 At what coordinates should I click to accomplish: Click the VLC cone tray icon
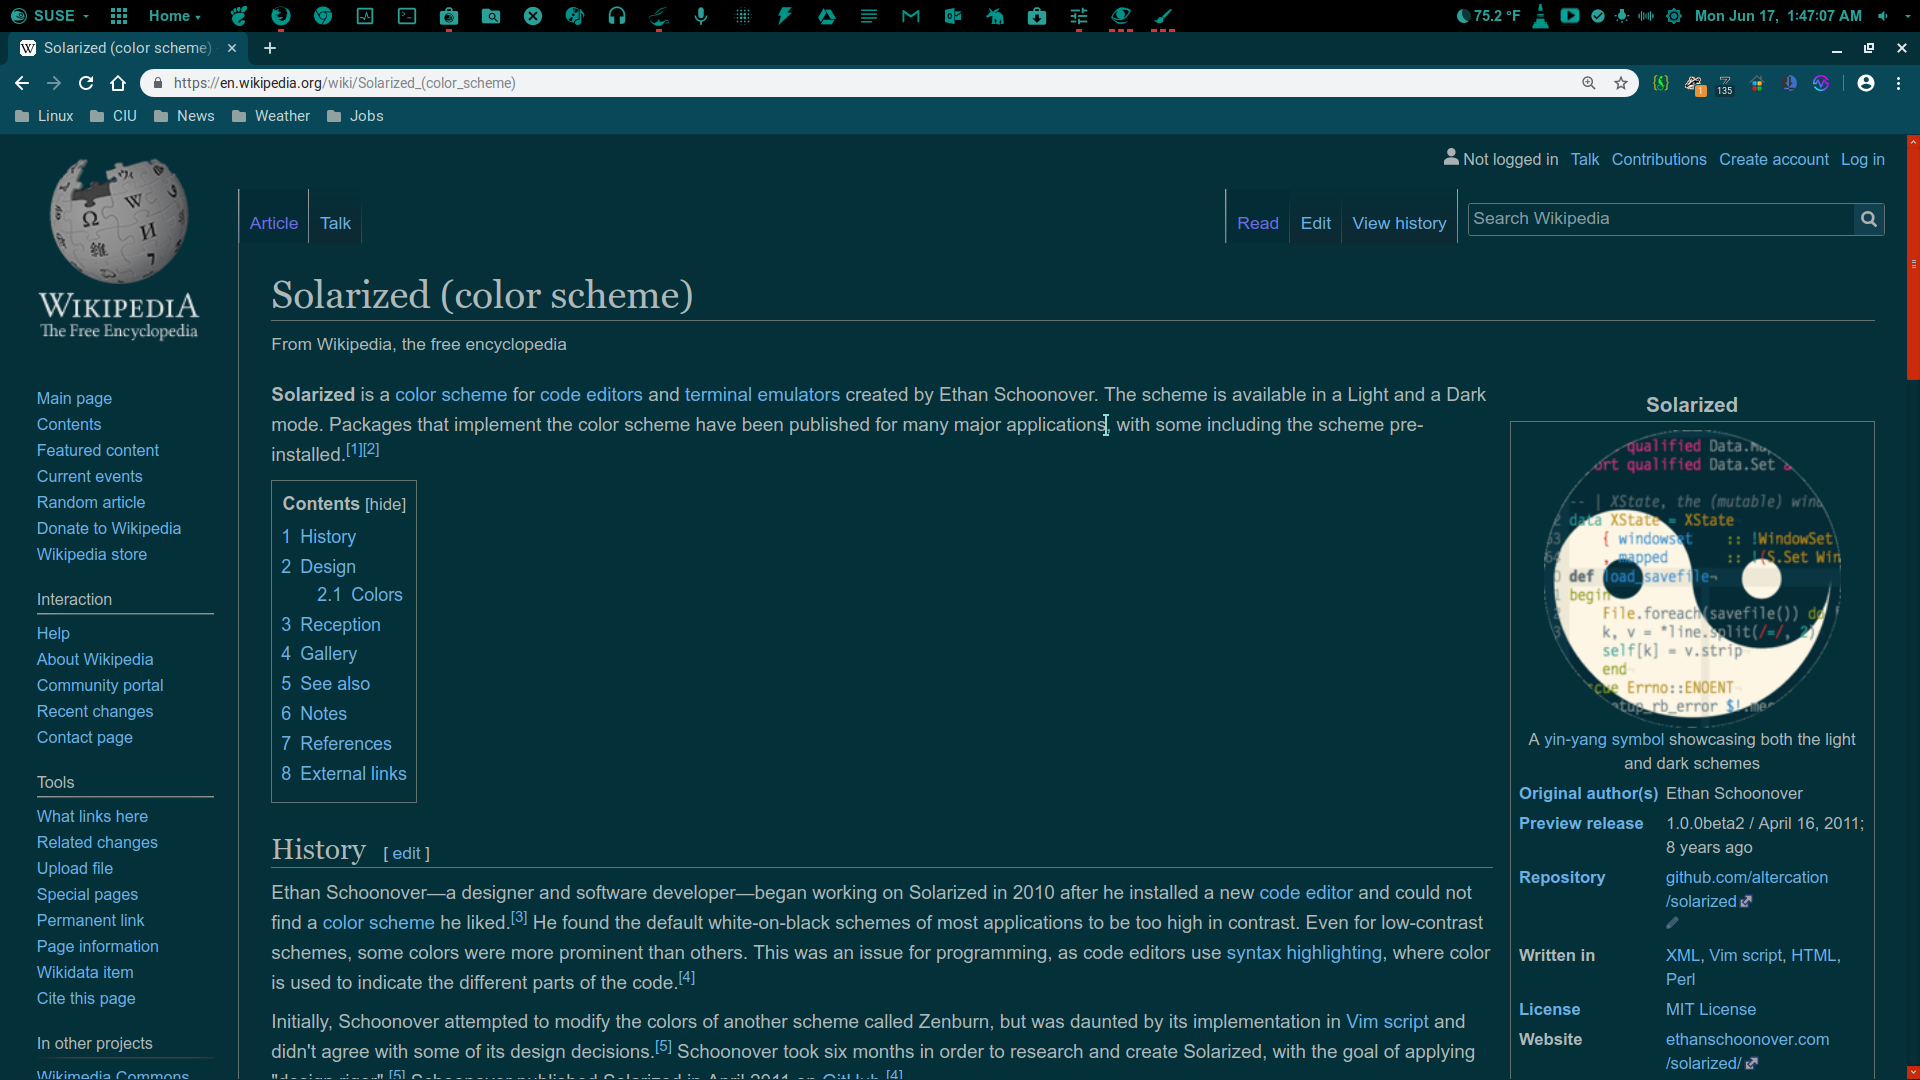(x=1541, y=16)
